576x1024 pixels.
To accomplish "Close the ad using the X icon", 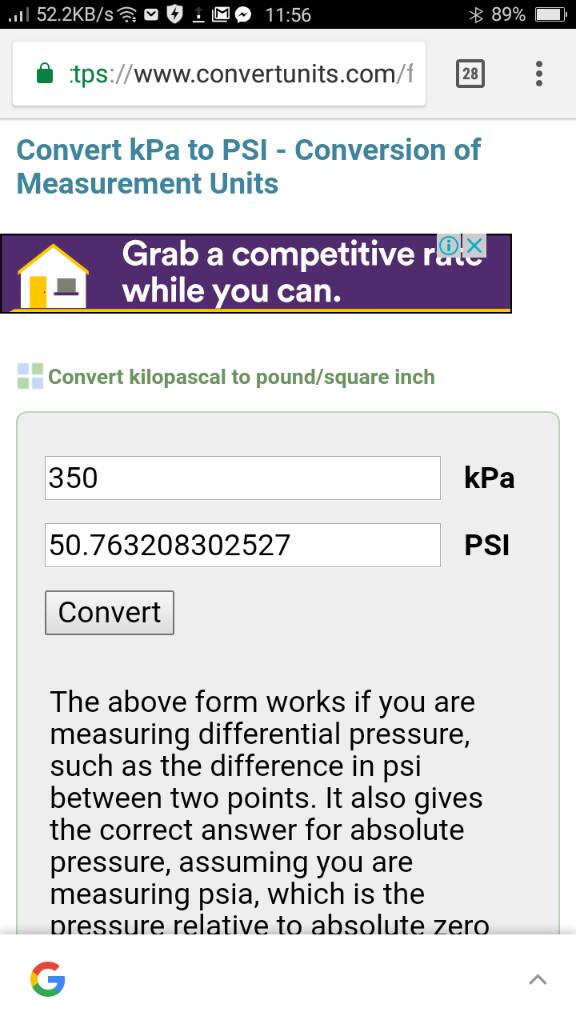I will pos(475,246).
